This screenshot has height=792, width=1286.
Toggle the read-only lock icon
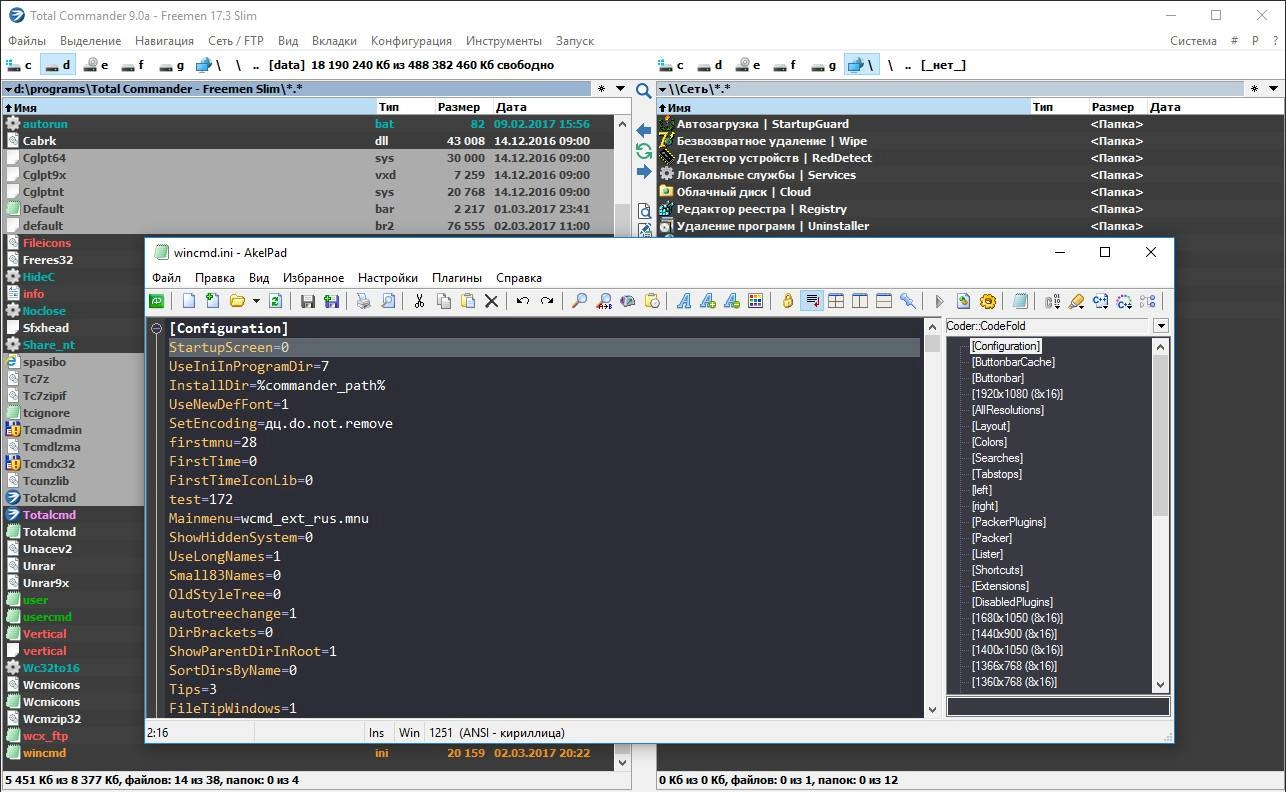click(x=788, y=301)
